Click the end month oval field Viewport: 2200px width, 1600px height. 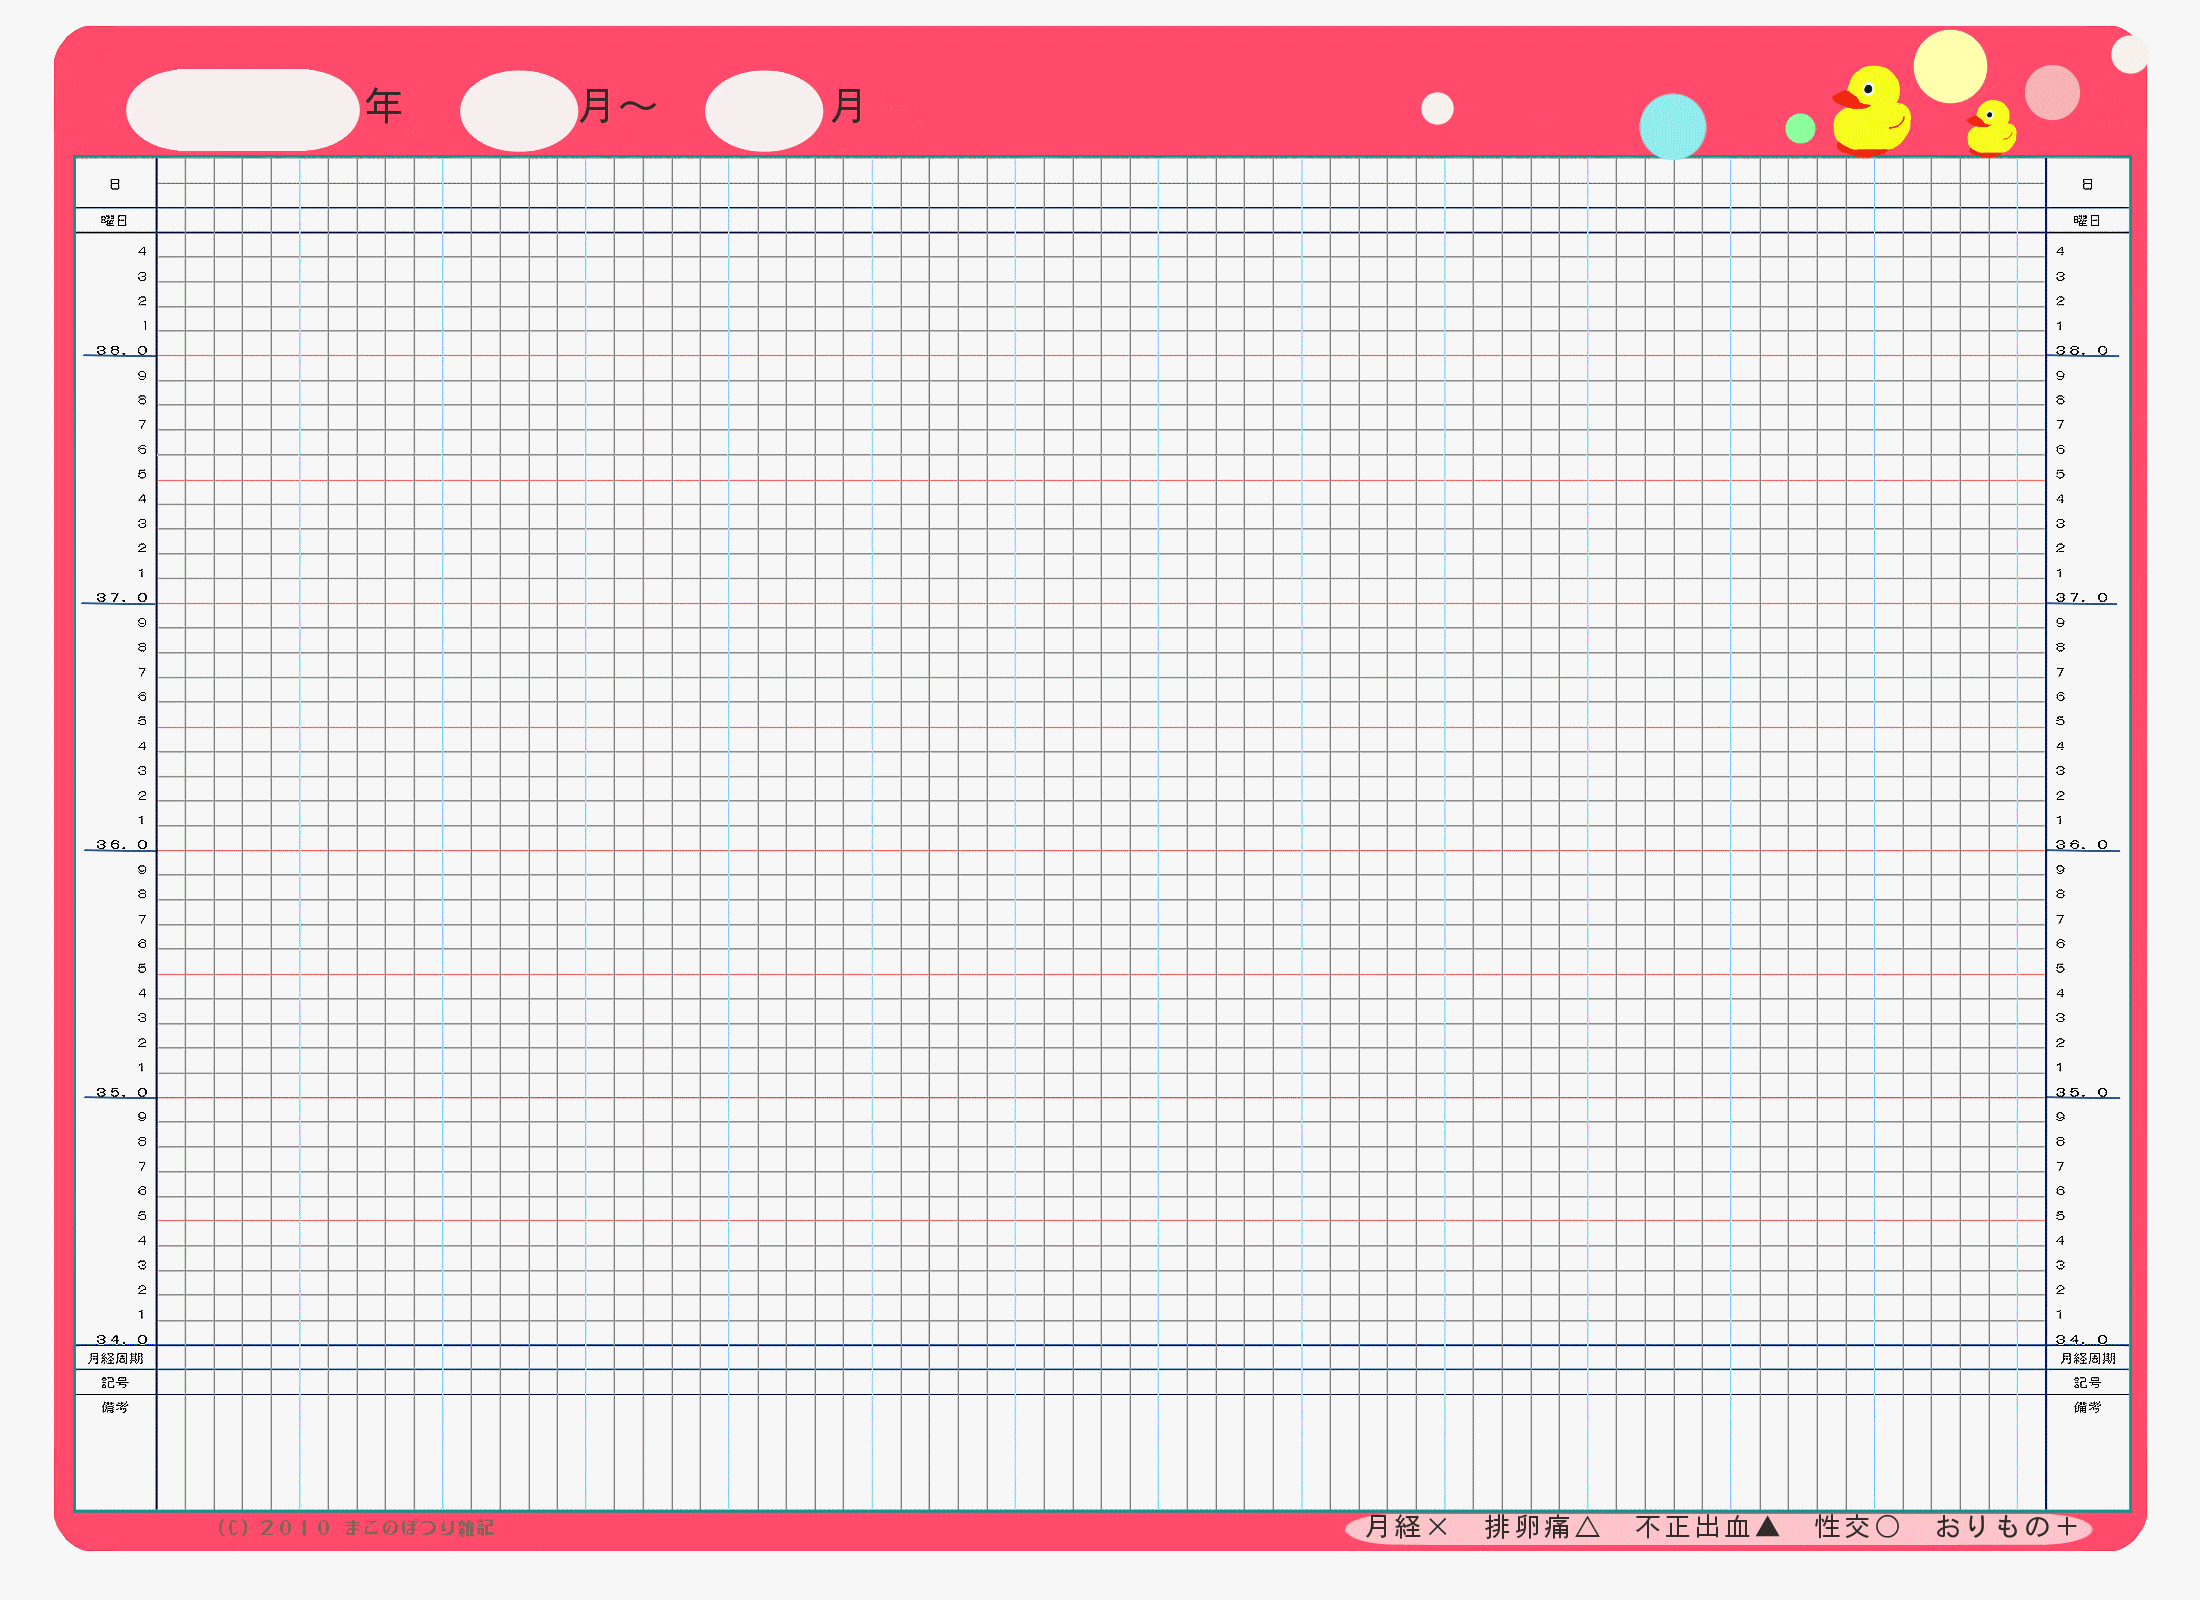tap(763, 110)
